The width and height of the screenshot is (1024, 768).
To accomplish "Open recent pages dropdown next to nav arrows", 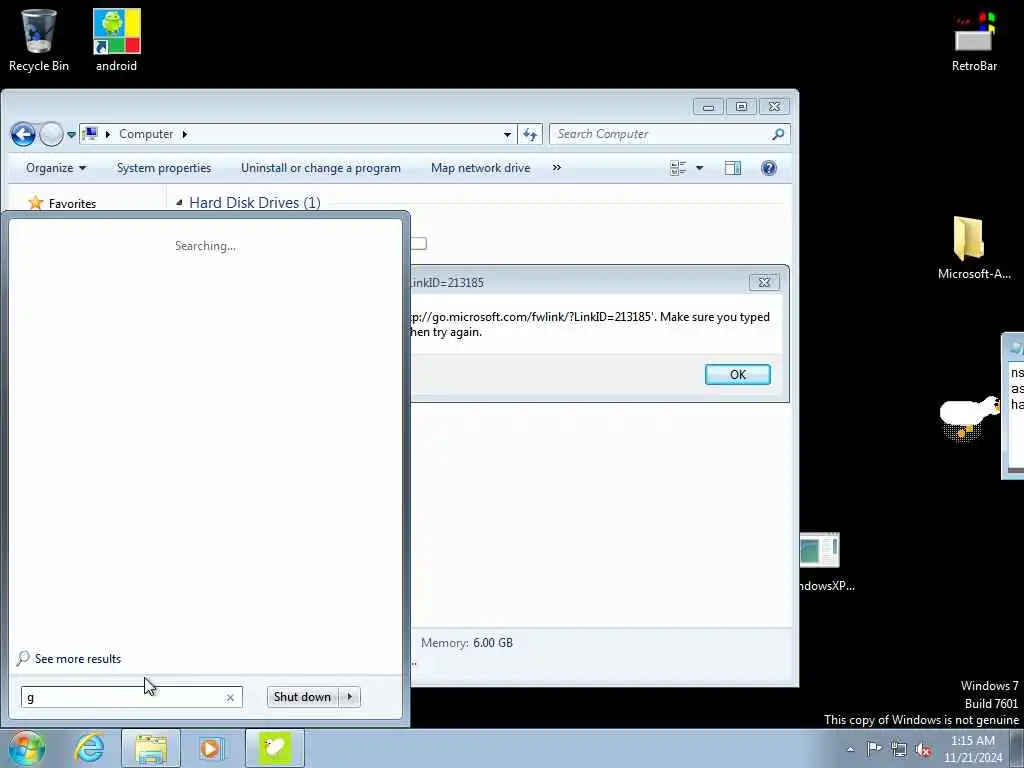I will pyautogui.click(x=71, y=135).
